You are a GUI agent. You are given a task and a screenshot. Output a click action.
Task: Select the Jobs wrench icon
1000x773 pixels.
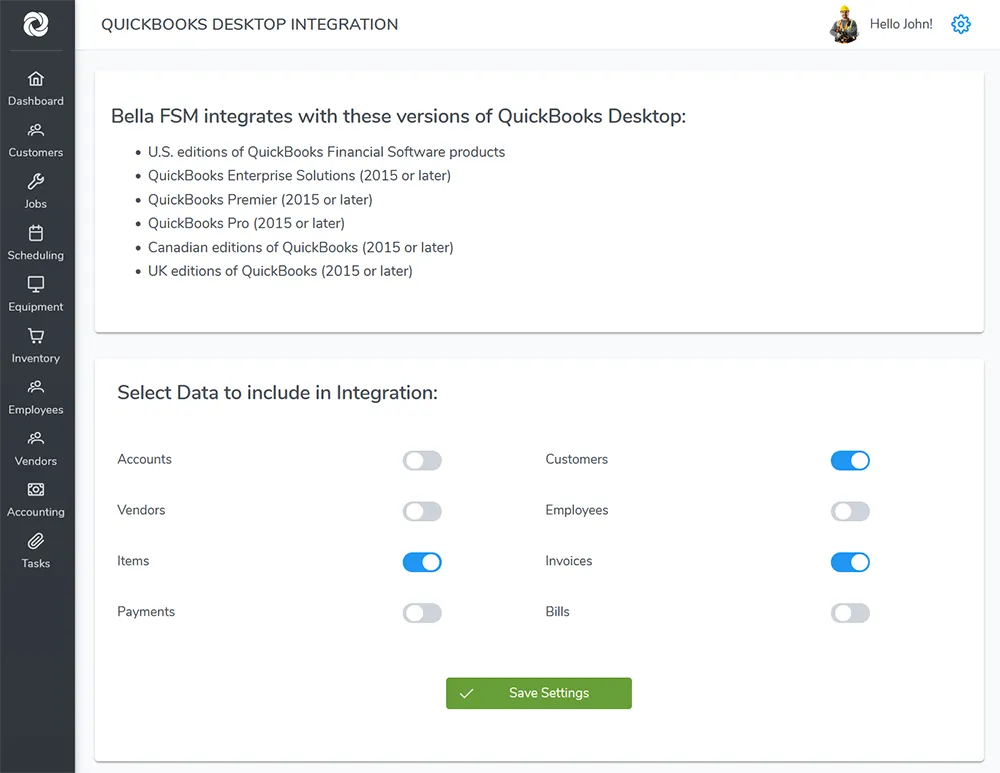(36, 182)
